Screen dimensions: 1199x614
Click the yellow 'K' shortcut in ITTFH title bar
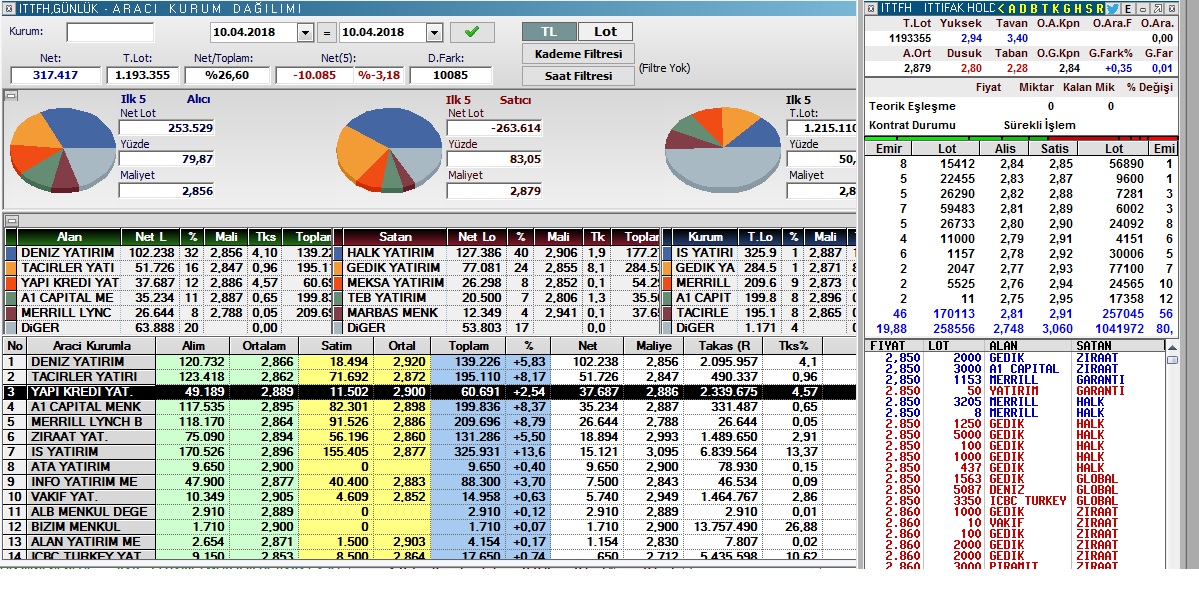pyautogui.click(x=1056, y=8)
